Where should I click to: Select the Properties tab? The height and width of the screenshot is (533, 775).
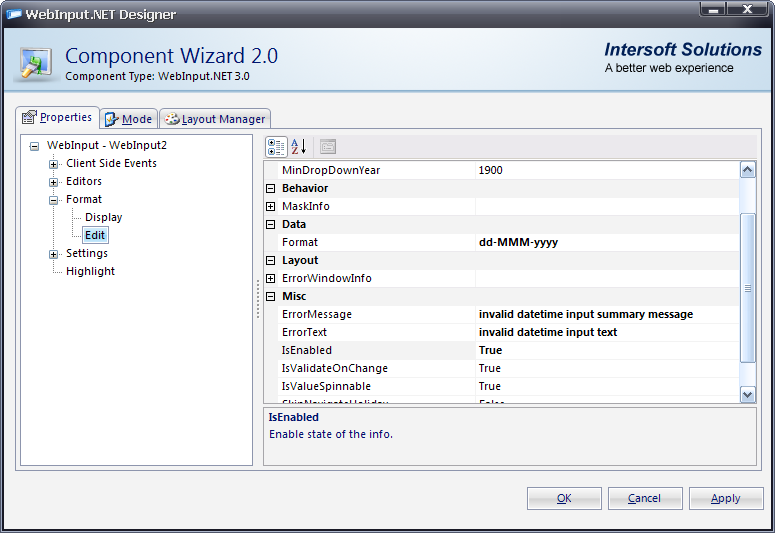pyautogui.click(x=57, y=118)
